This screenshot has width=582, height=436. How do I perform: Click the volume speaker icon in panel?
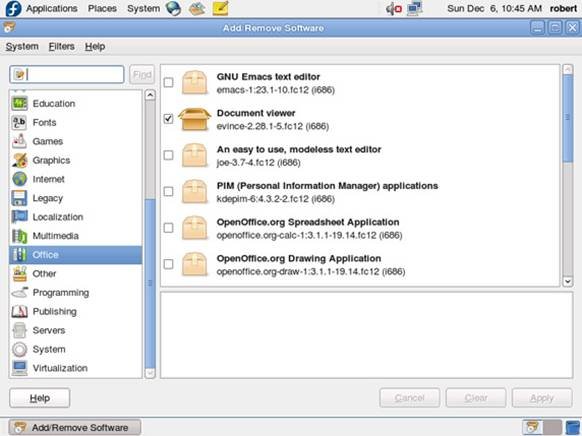pos(393,9)
